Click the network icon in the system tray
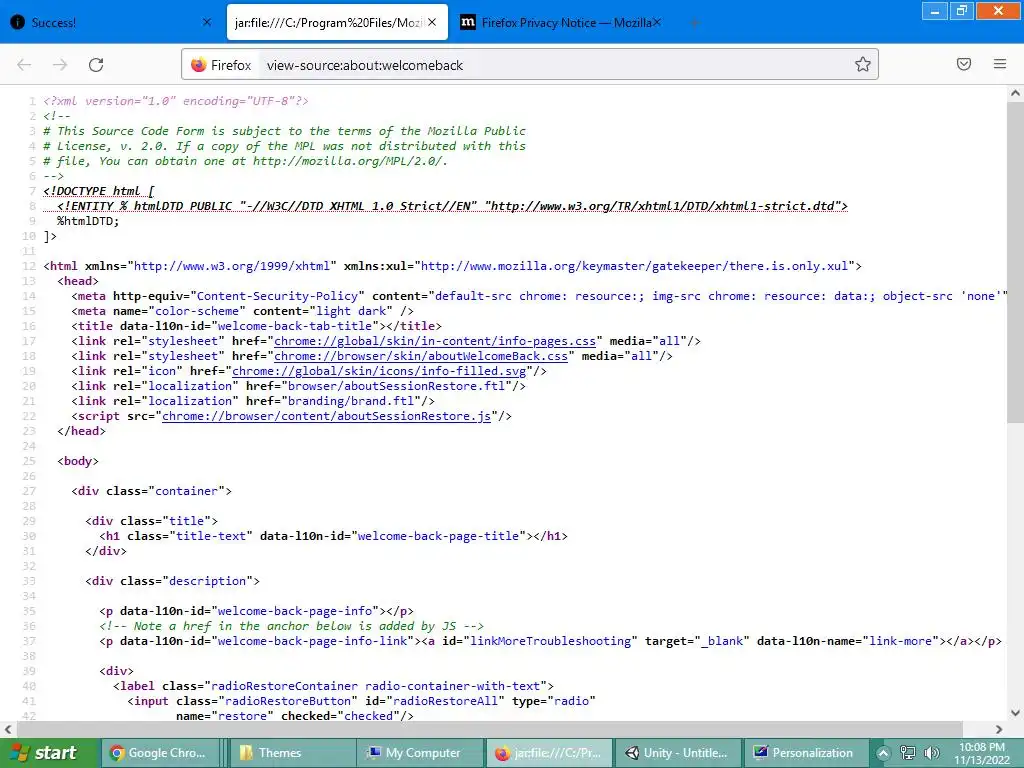1024x768 pixels. 908,753
